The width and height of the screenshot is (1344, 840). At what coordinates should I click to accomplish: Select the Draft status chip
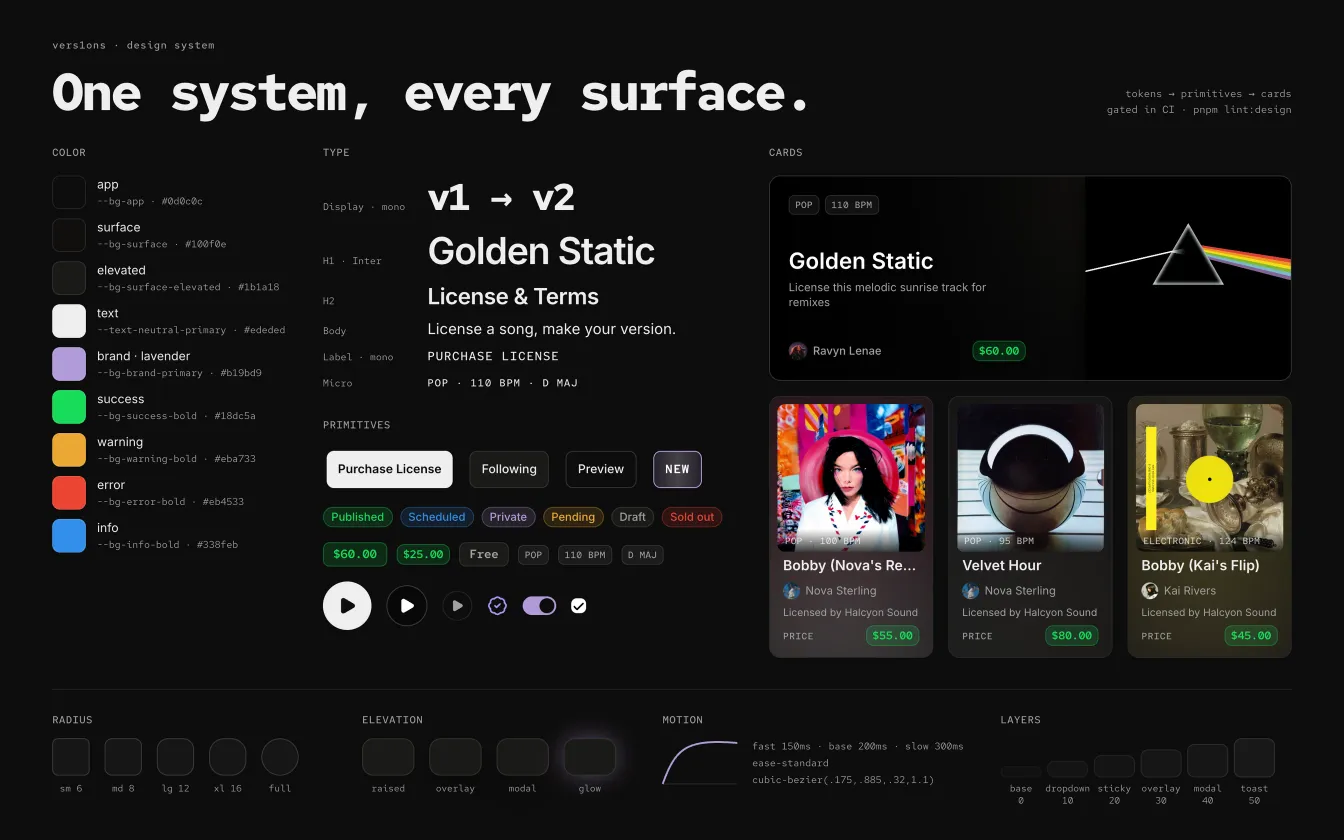(x=632, y=517)
